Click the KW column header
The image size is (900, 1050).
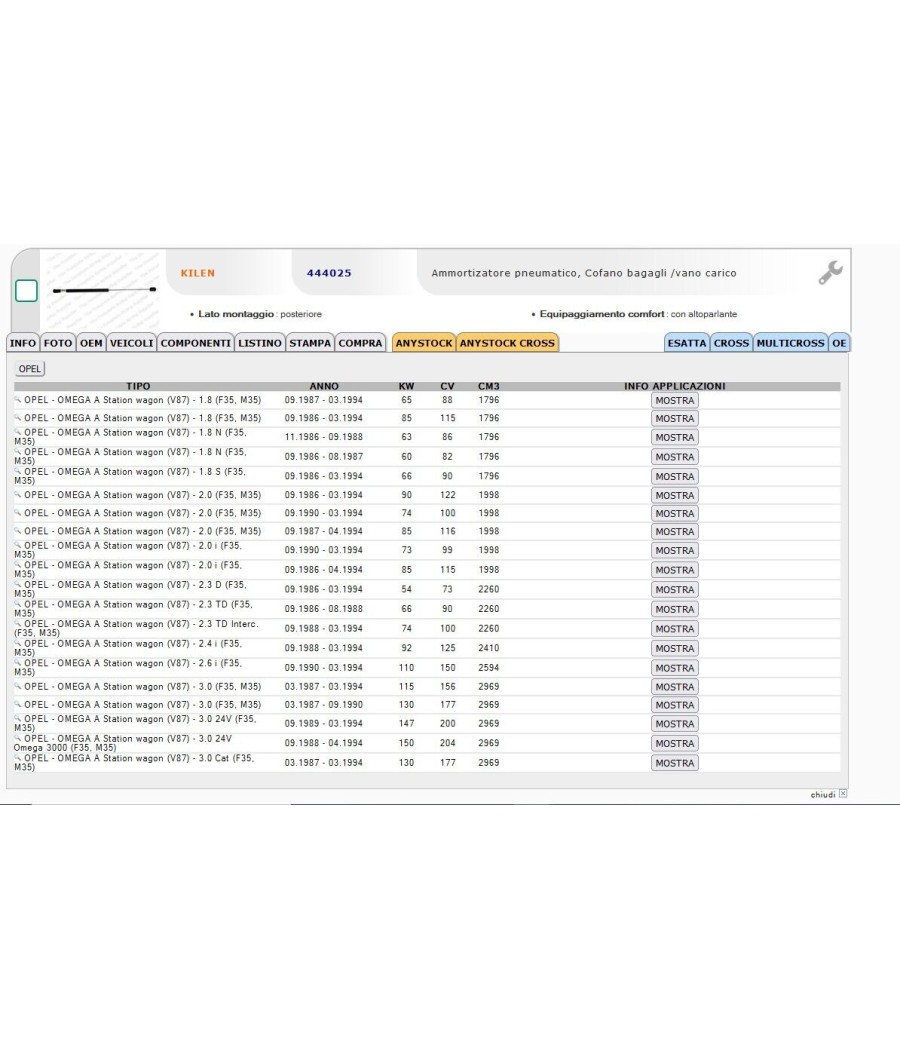click(406, 386)
